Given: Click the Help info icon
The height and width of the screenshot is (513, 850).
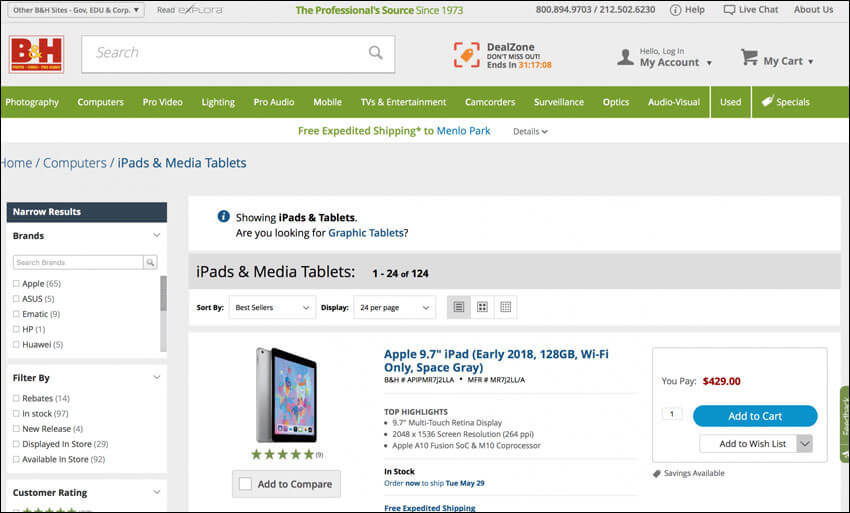Looking at the screenshot, I should 675,10.
